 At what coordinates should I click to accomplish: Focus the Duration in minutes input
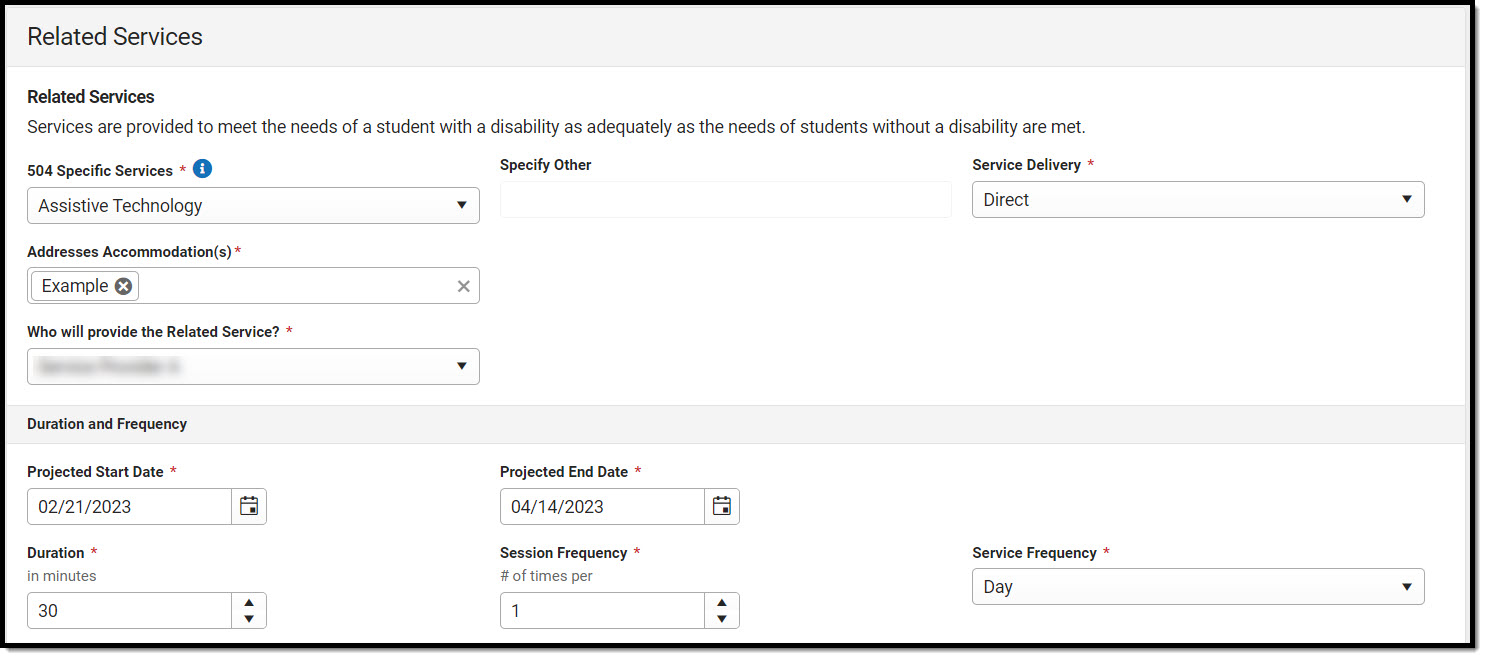point(130,611)
